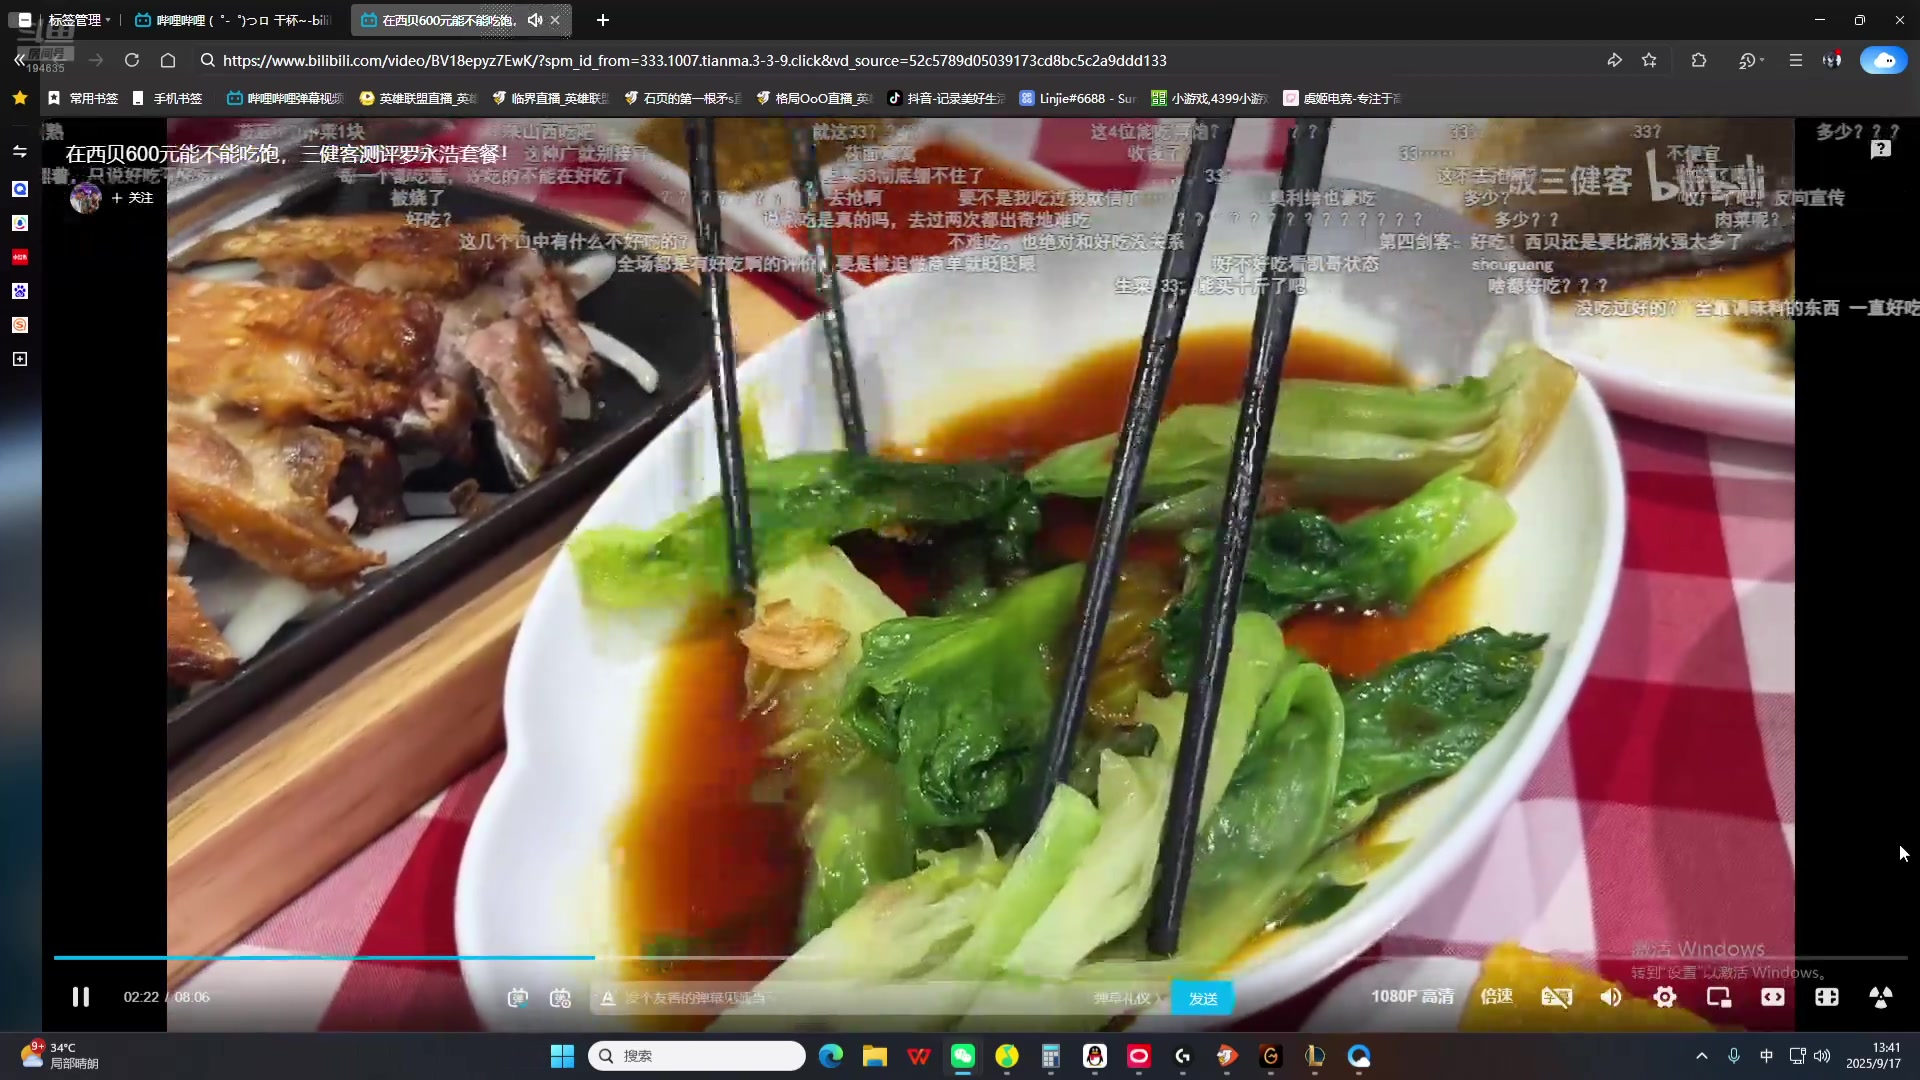The image size is (1920, 1080).
Task: Open the 倍速 playback speed menu
Action: [x=1497, y=997]
